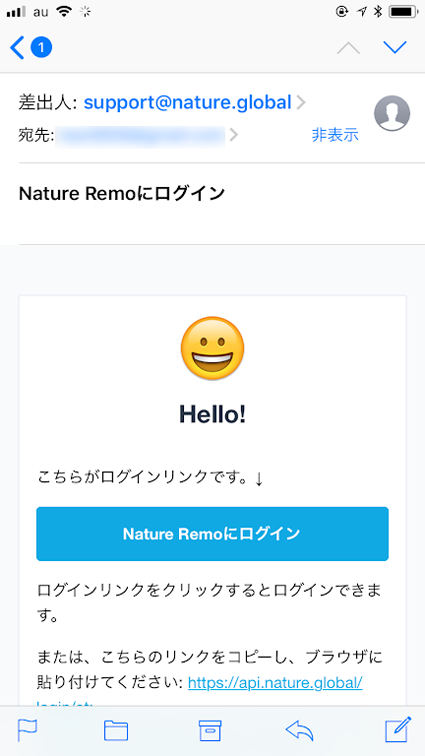Open the move-to-folder icon
The width and height of the screenshot is (425, 756).
tap(116, 730)
